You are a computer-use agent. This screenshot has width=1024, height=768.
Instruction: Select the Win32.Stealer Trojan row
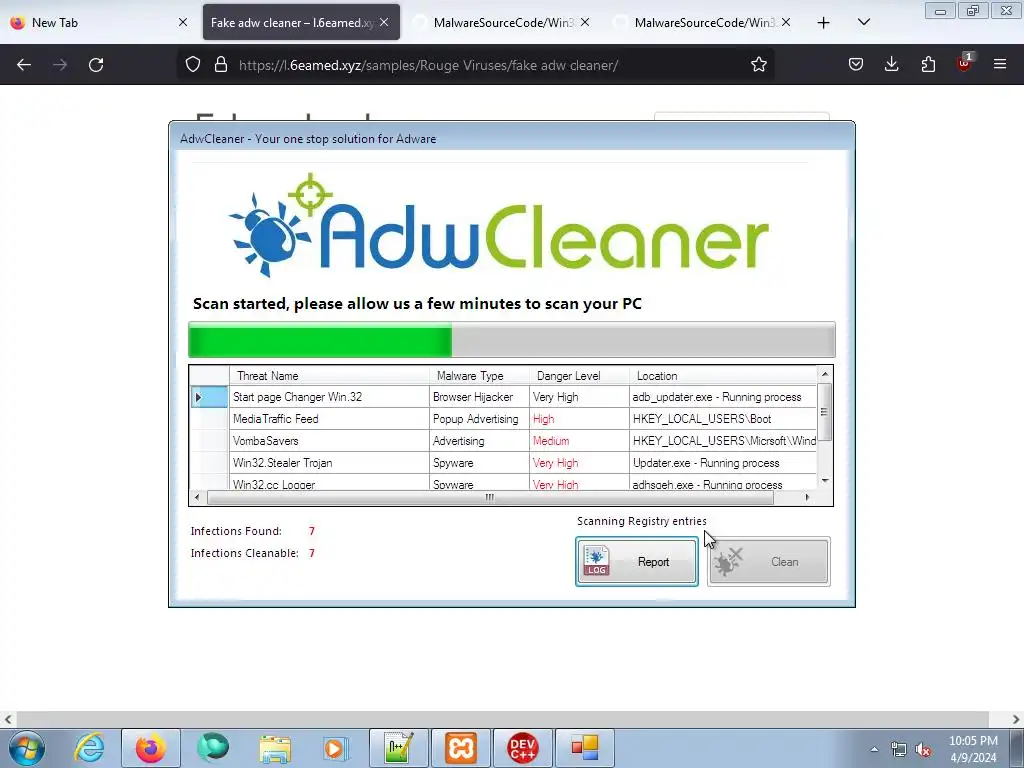[x=504, y=462]
